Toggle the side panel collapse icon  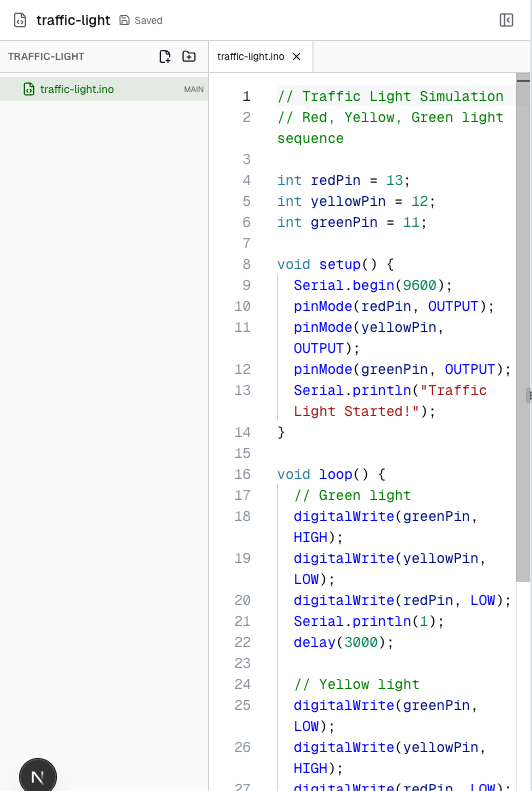click(506, 20)
